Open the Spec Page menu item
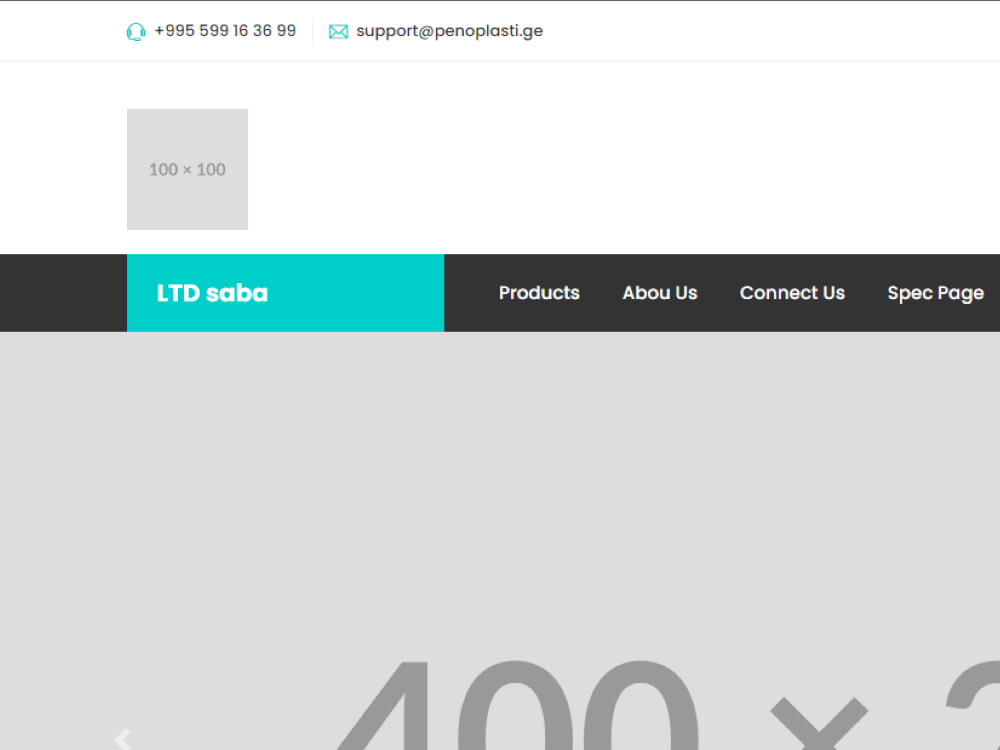This screenshot has width=1000, height=750. point(936,293)
